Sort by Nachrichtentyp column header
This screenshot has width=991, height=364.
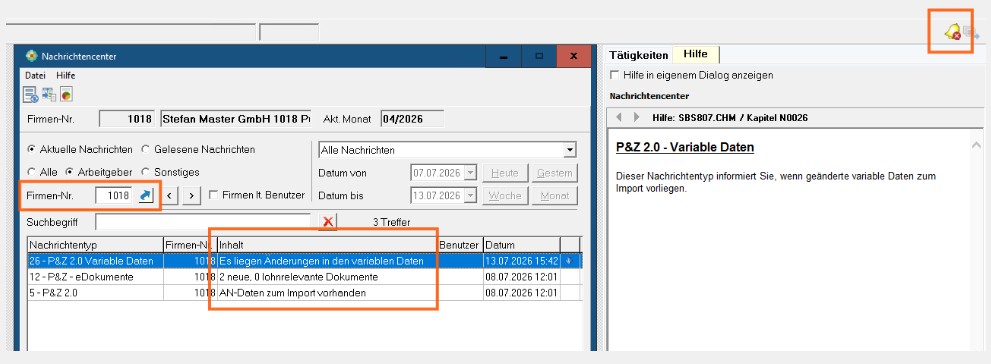[x=95, y=245]
